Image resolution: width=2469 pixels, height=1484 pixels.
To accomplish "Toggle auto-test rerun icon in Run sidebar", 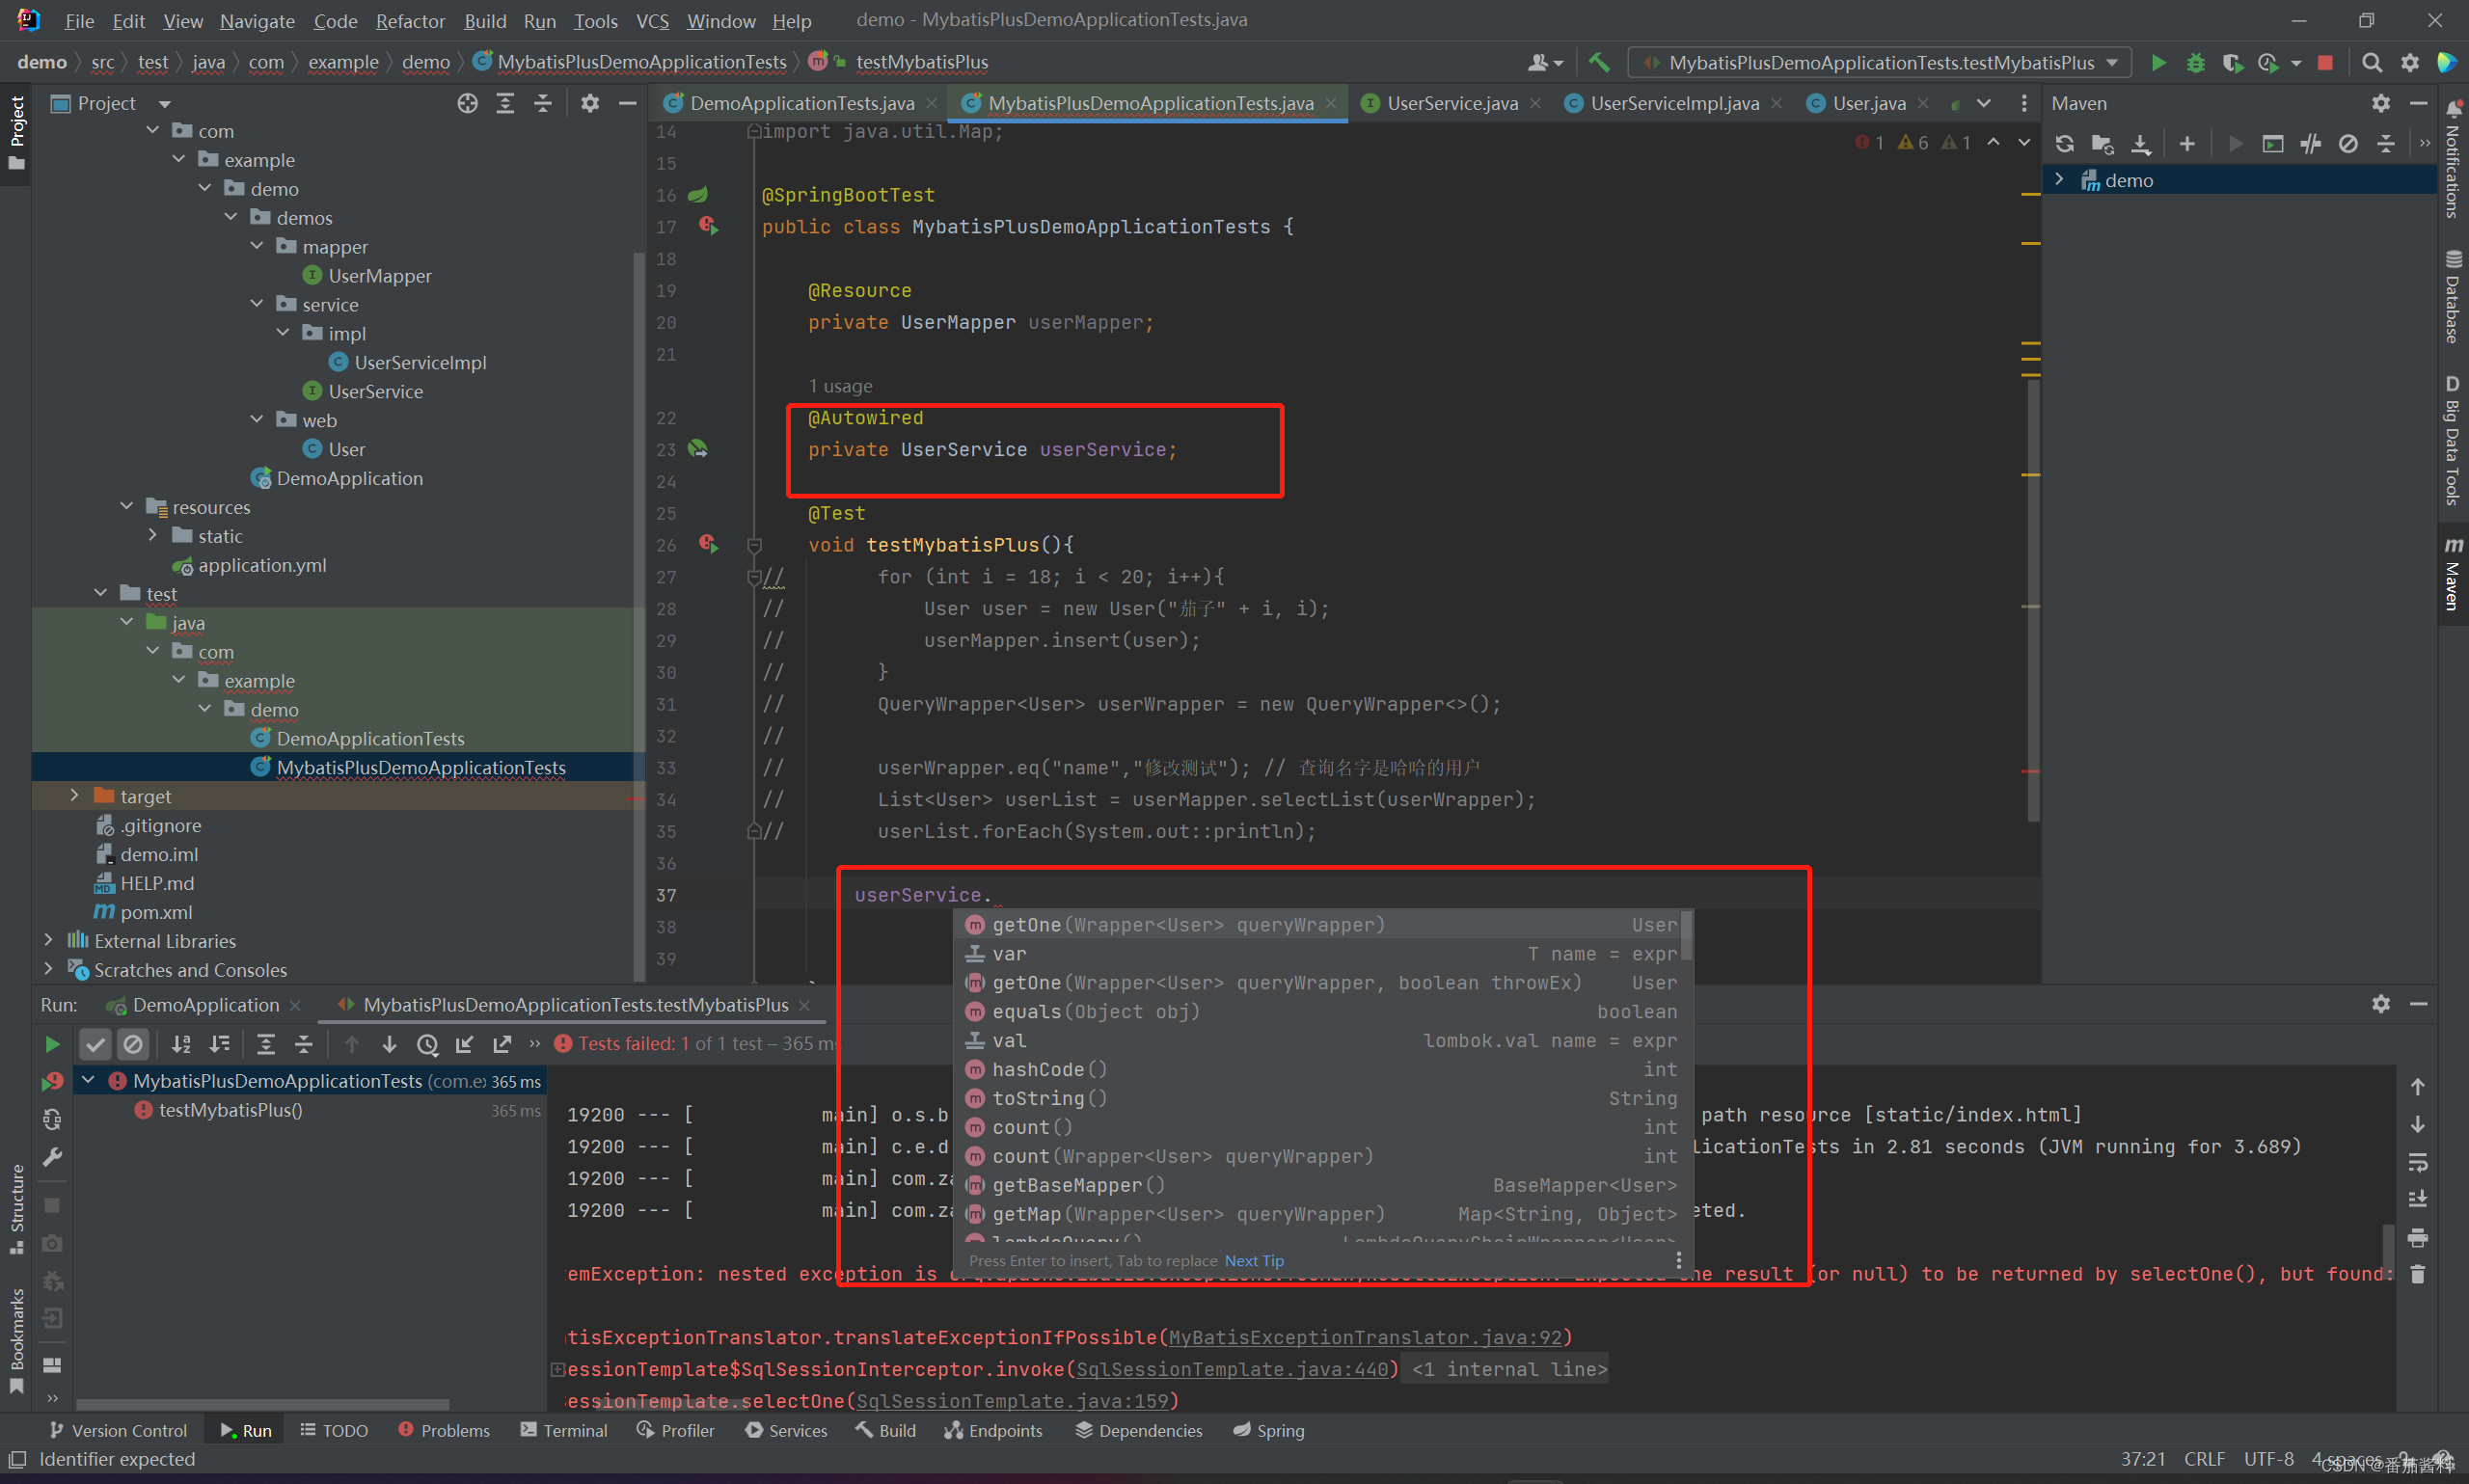I will [x=52, y=1119].
